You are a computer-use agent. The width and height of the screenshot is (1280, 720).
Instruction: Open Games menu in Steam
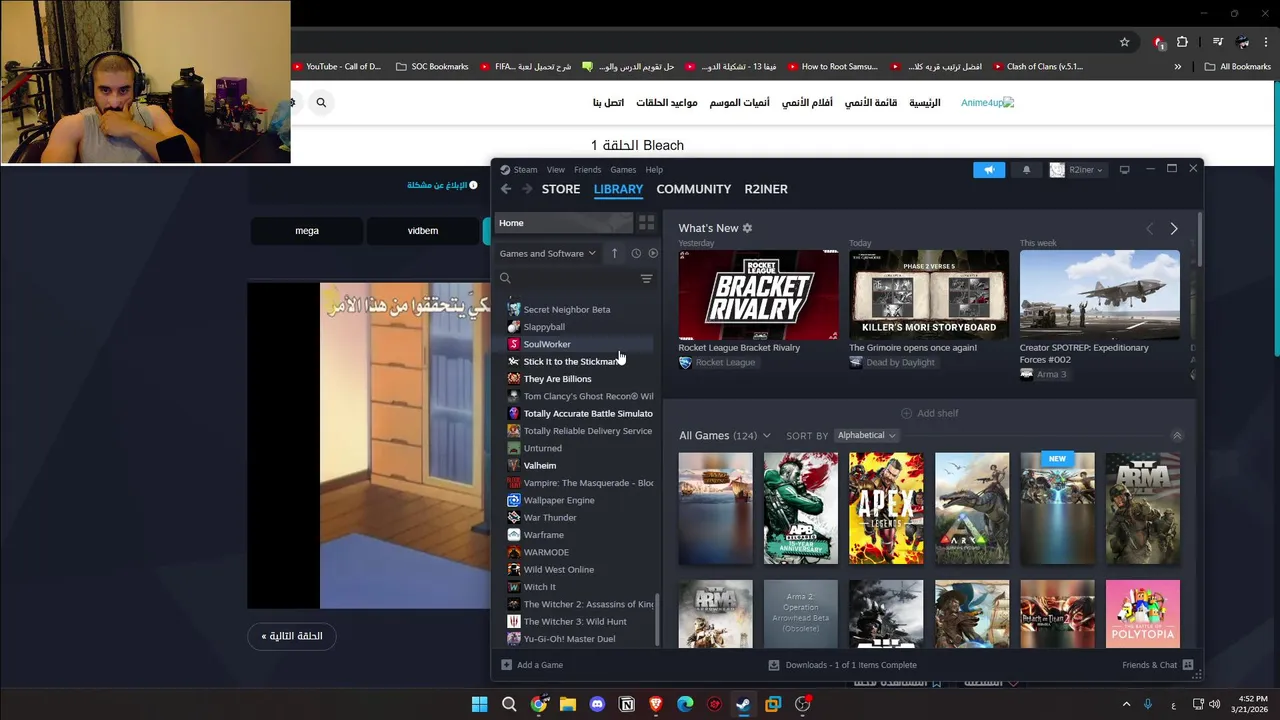(623, 170)
